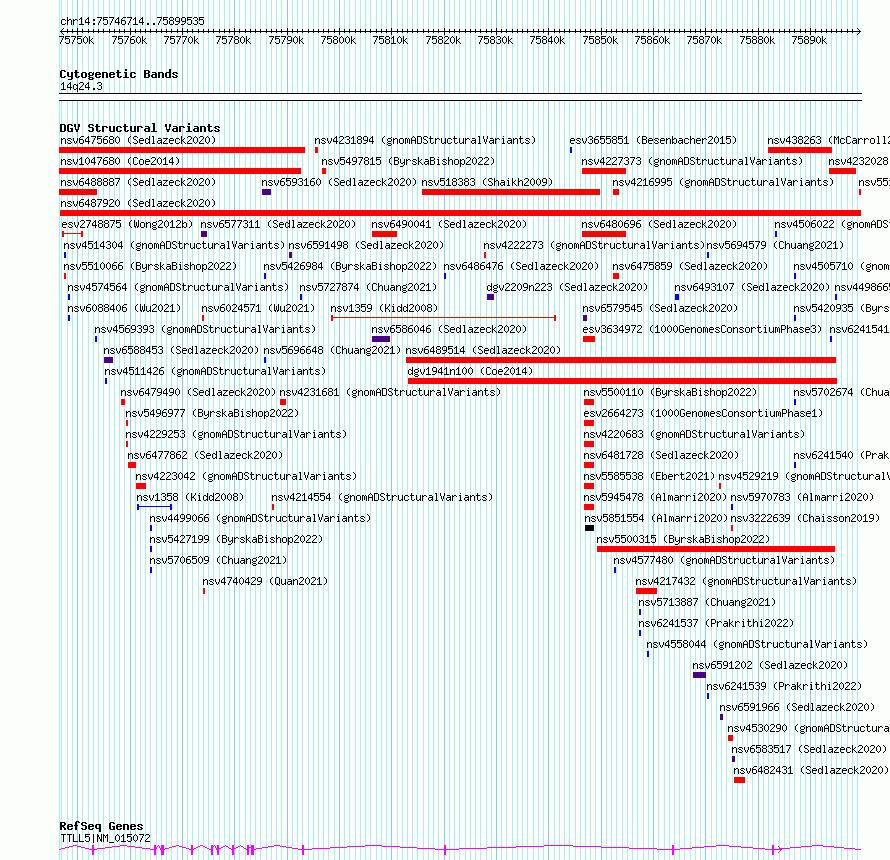Select the esv3634972 (1000GenomesConsortiumPhase3) label
890x860 pixels.
(x=702, y=329)
